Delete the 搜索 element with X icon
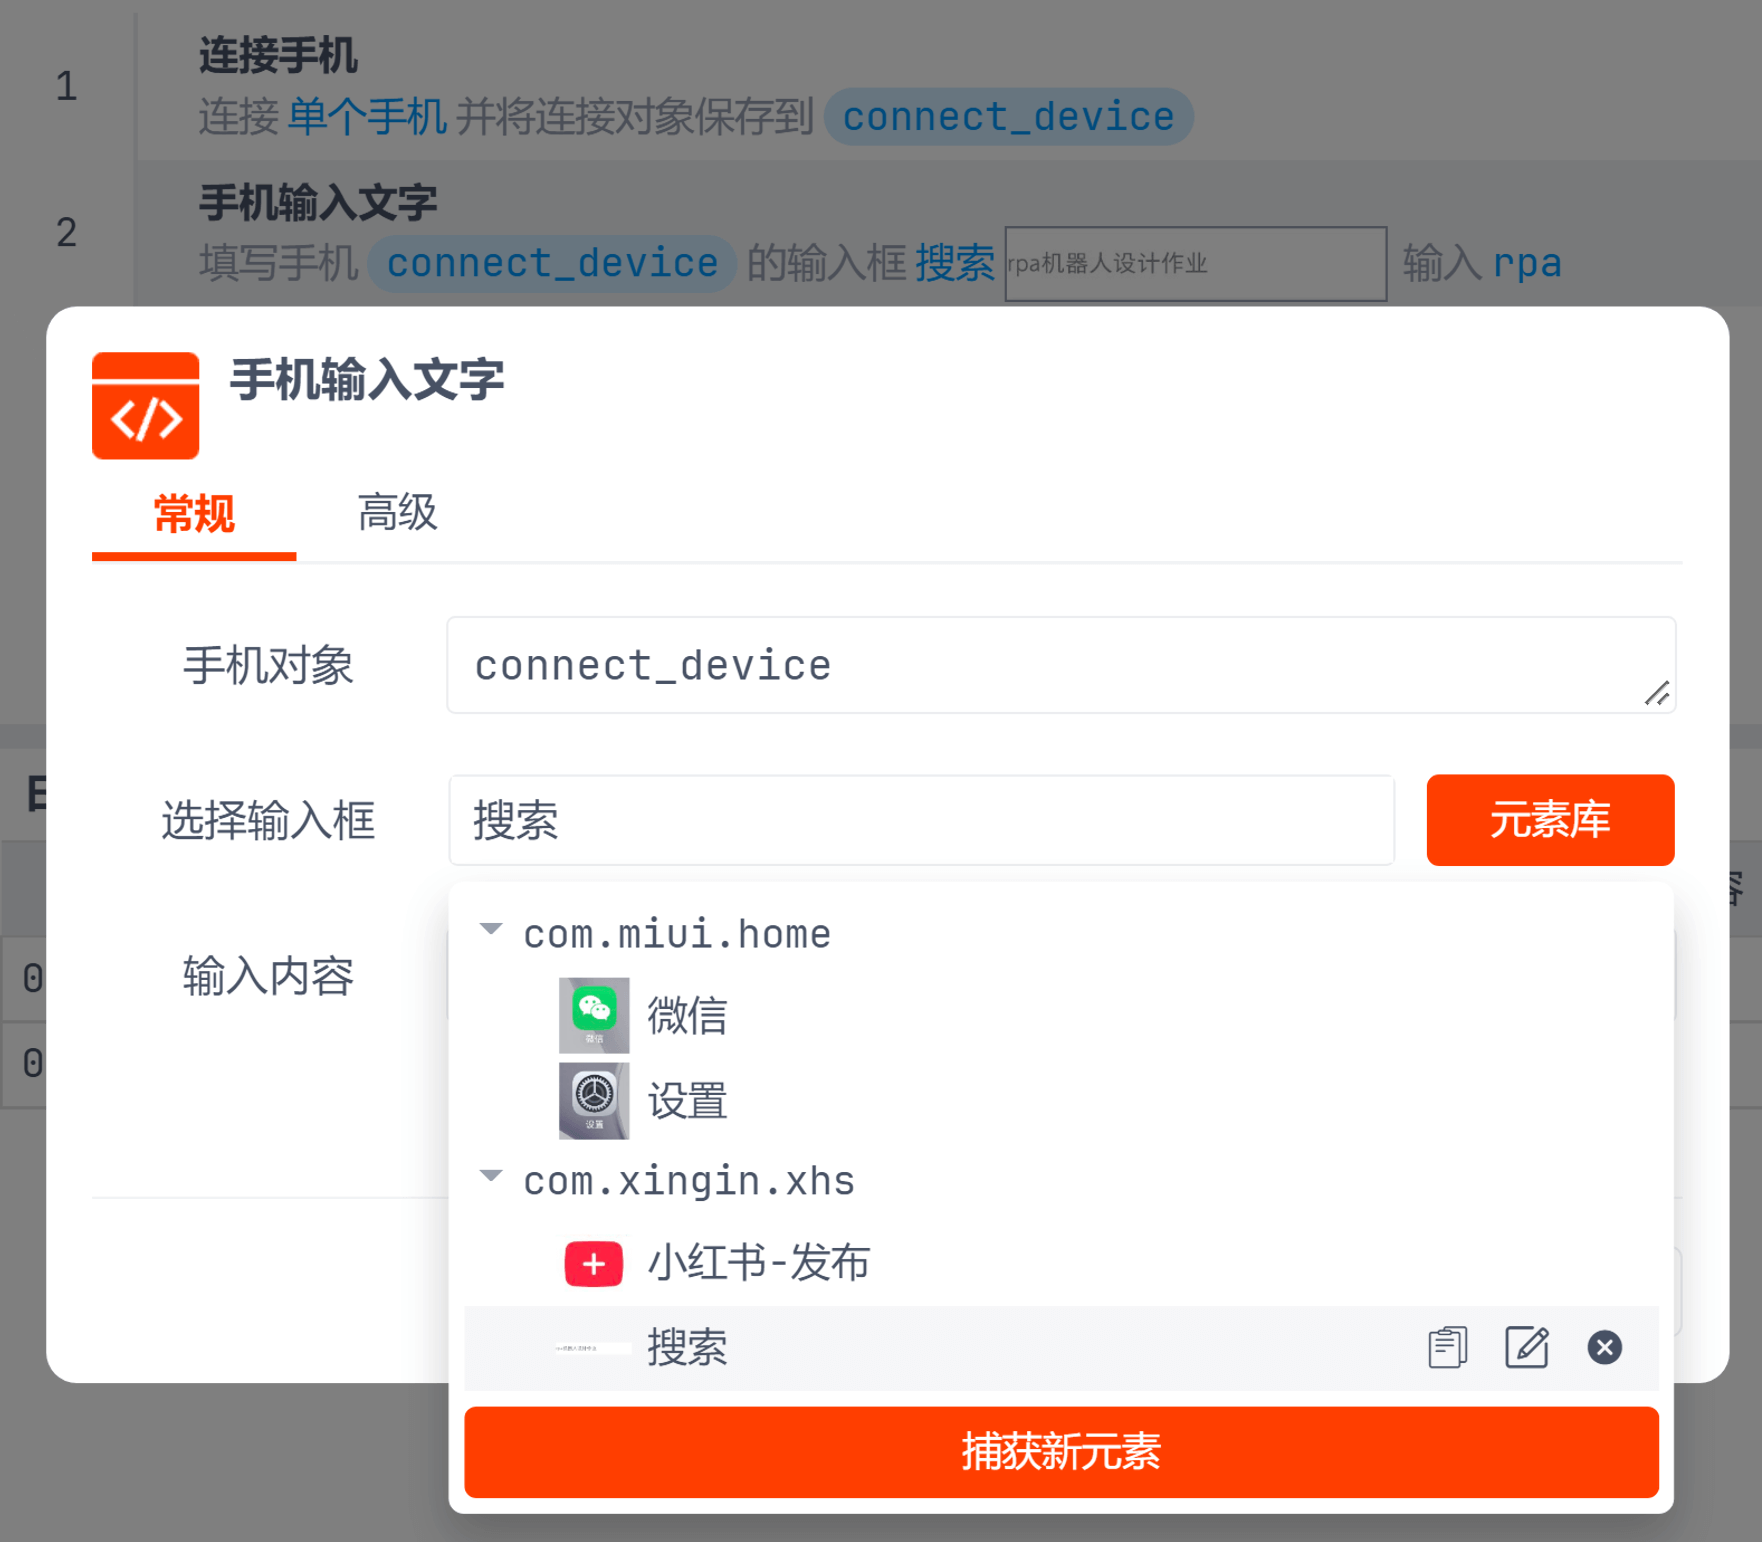 (x=1604, y=1347)
